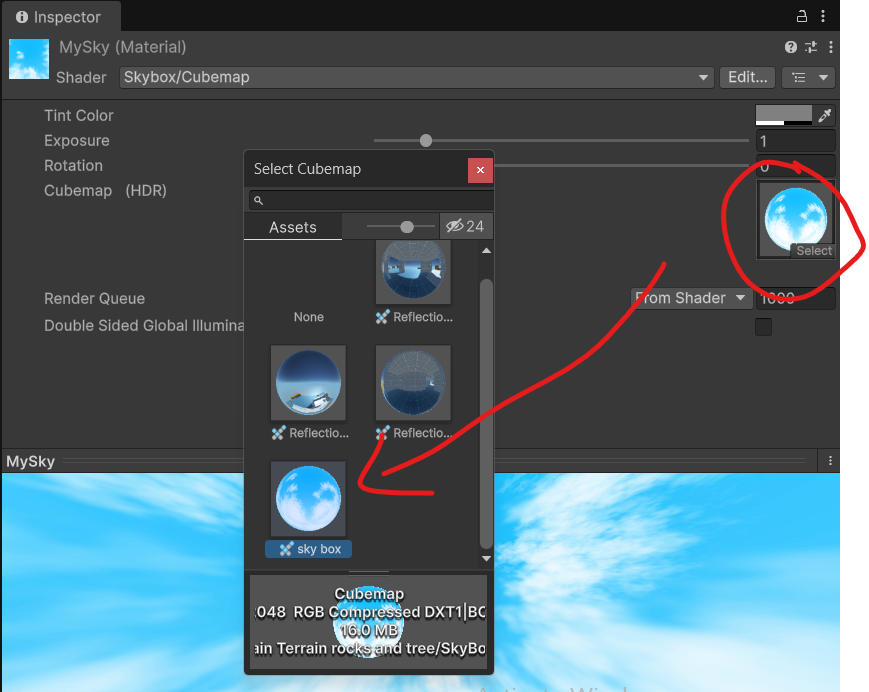Image resolution: width=869 pixels, height=692 pixels.
Task: Open the Shader dropdown showing Skybox/Cubemap
Action: pyautogui.click(x=416, y=77)
